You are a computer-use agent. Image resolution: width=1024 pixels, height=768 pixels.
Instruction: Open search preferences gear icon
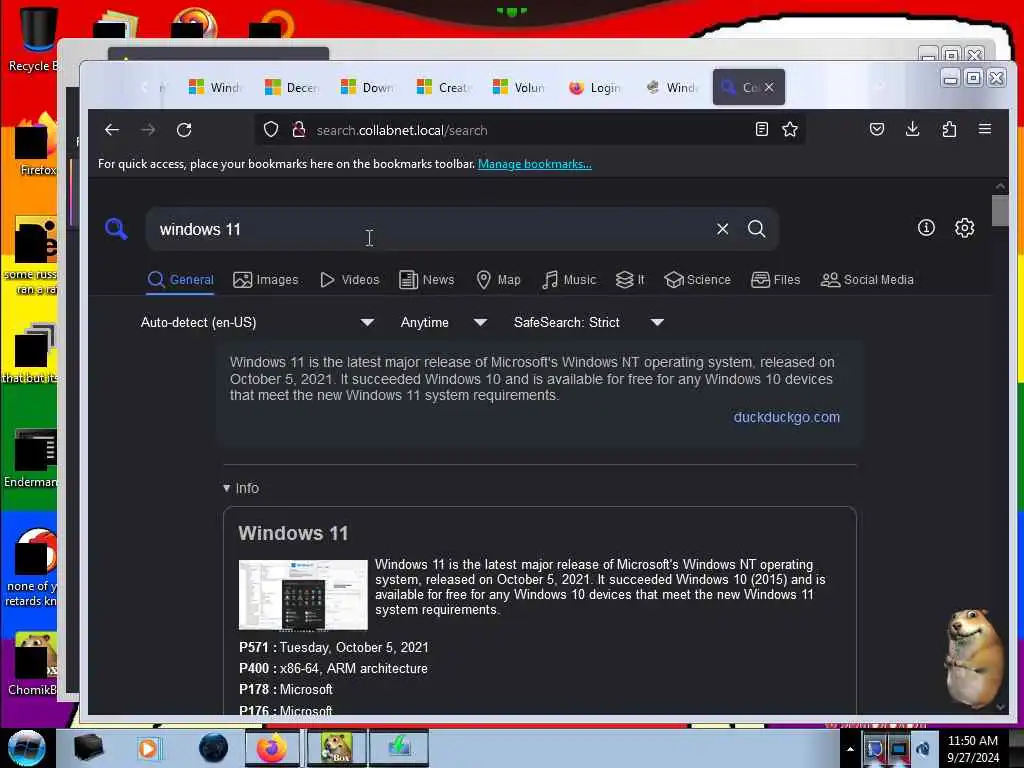tap(965, 227)
